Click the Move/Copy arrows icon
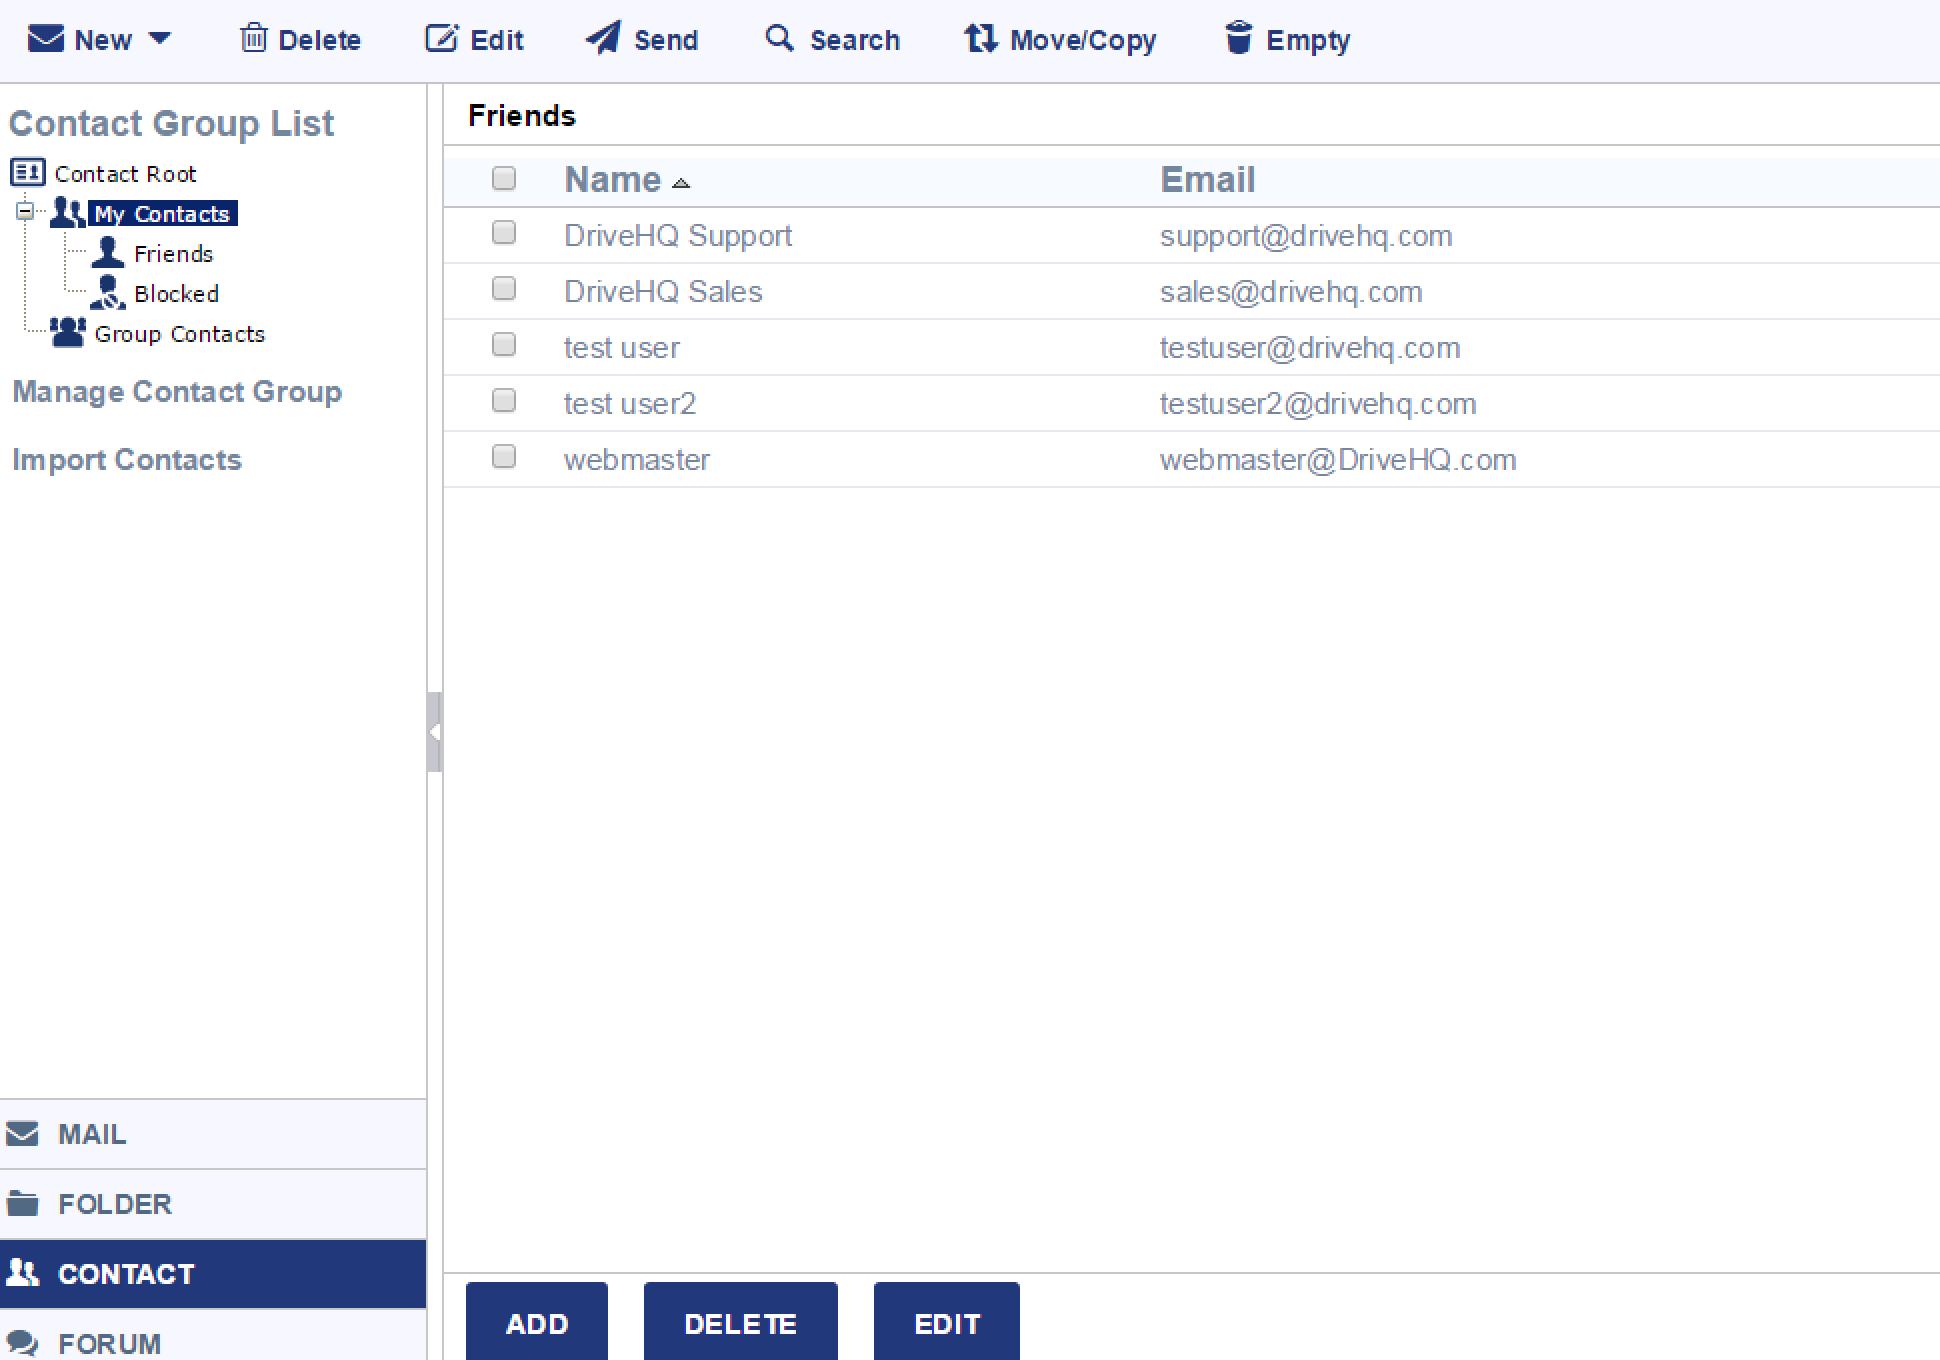The image size is (1940, 1360). coord(980,38)
